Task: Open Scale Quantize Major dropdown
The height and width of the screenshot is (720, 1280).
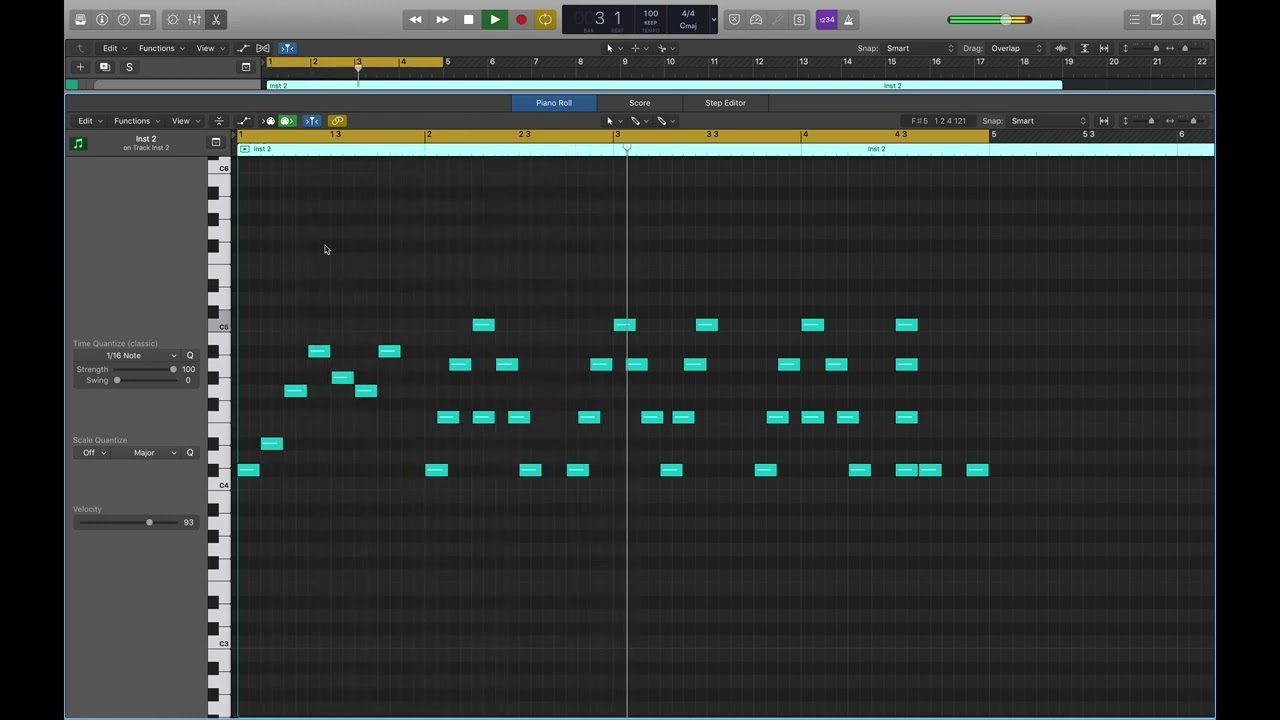Action: tap(147, 453)
